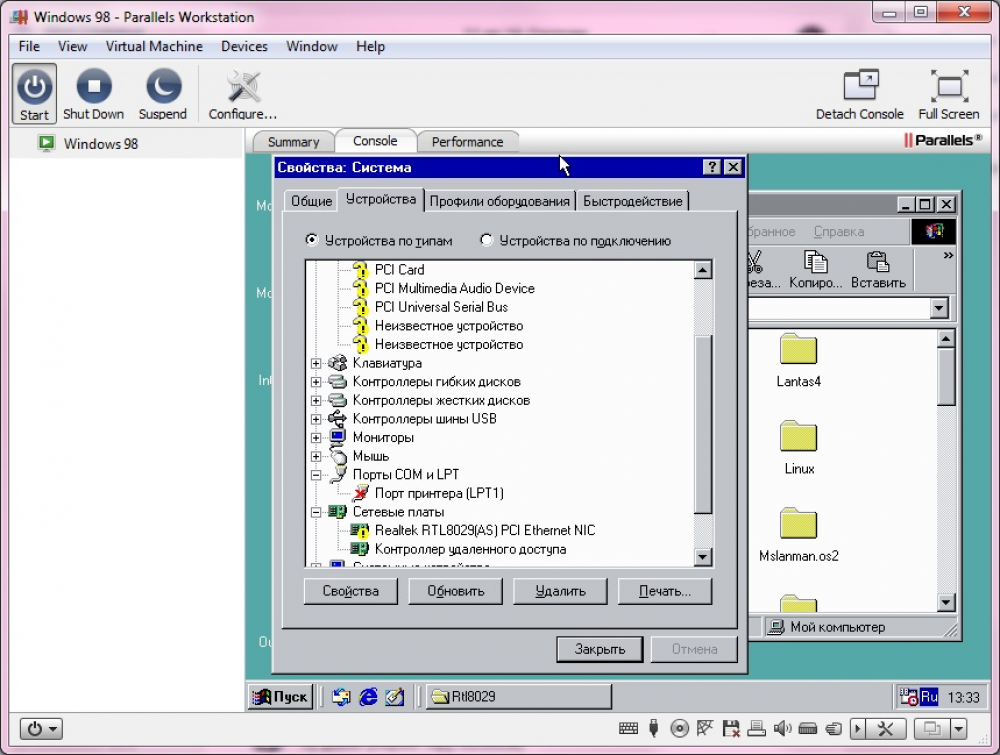Viewport: 1000px width, 755px height.
Task: Click the wrench tools button in status bar
Action: pyautogui.click(x=885, y=728)
